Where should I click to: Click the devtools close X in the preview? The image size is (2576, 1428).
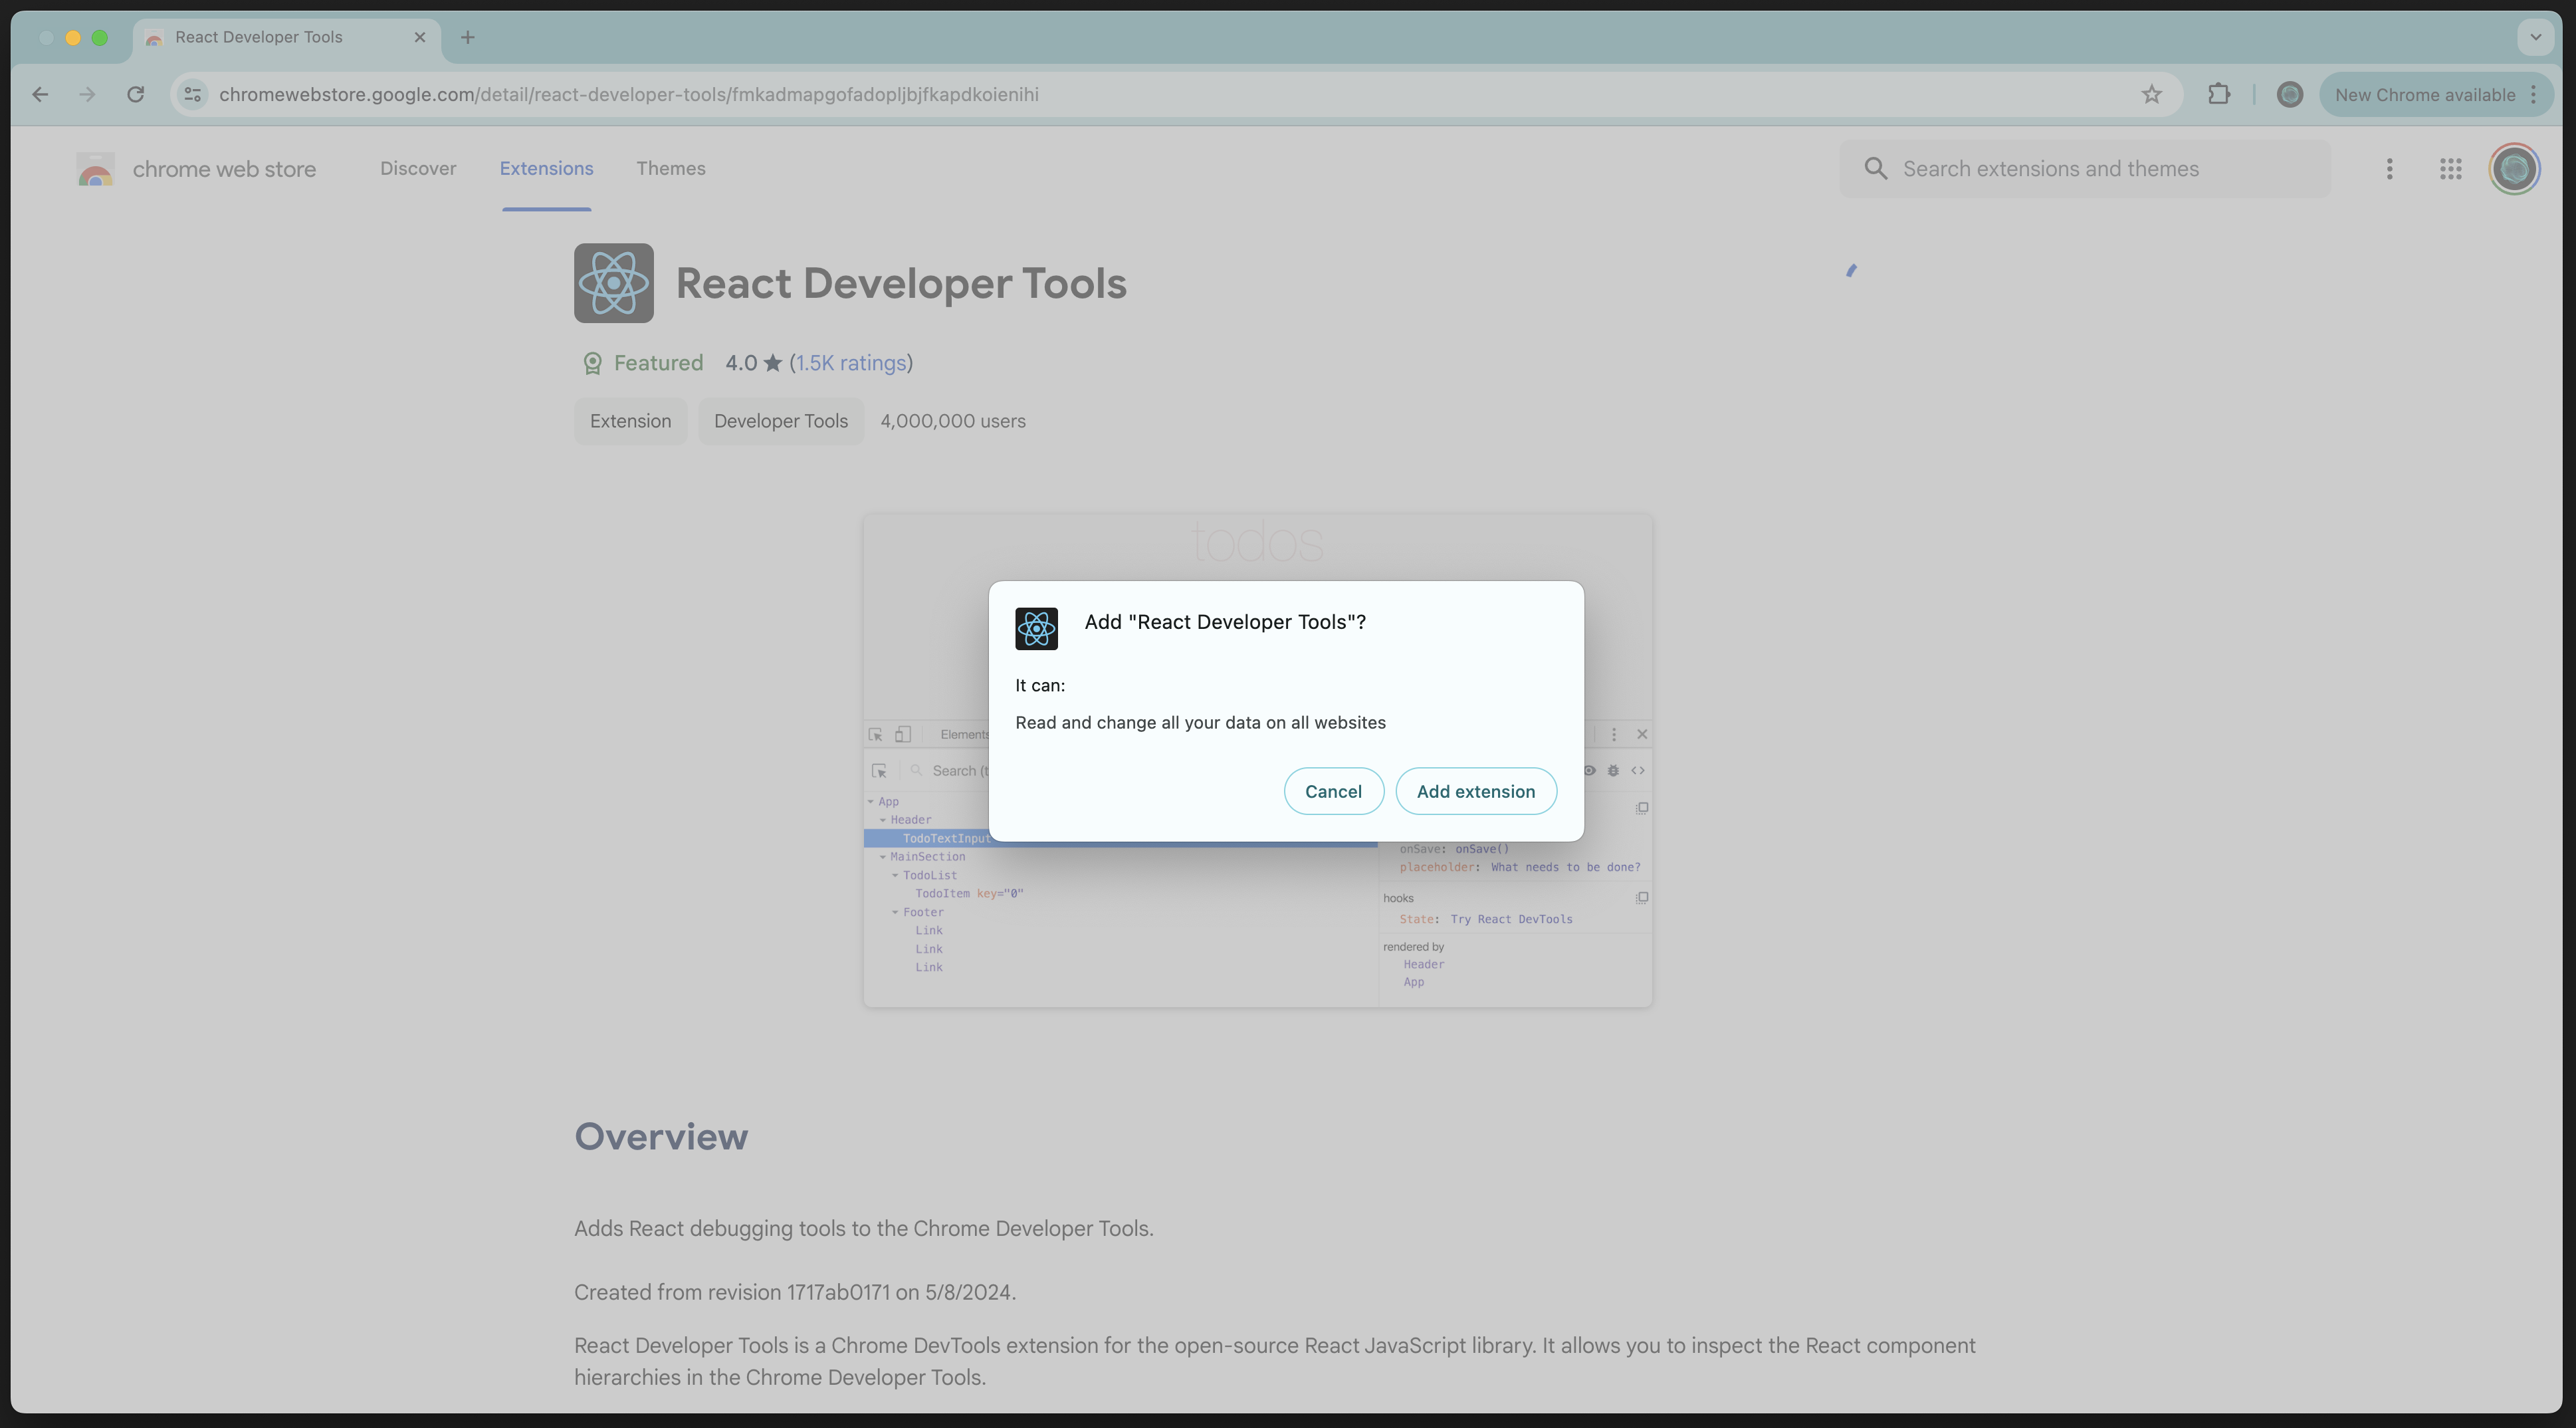point(1642,734)
